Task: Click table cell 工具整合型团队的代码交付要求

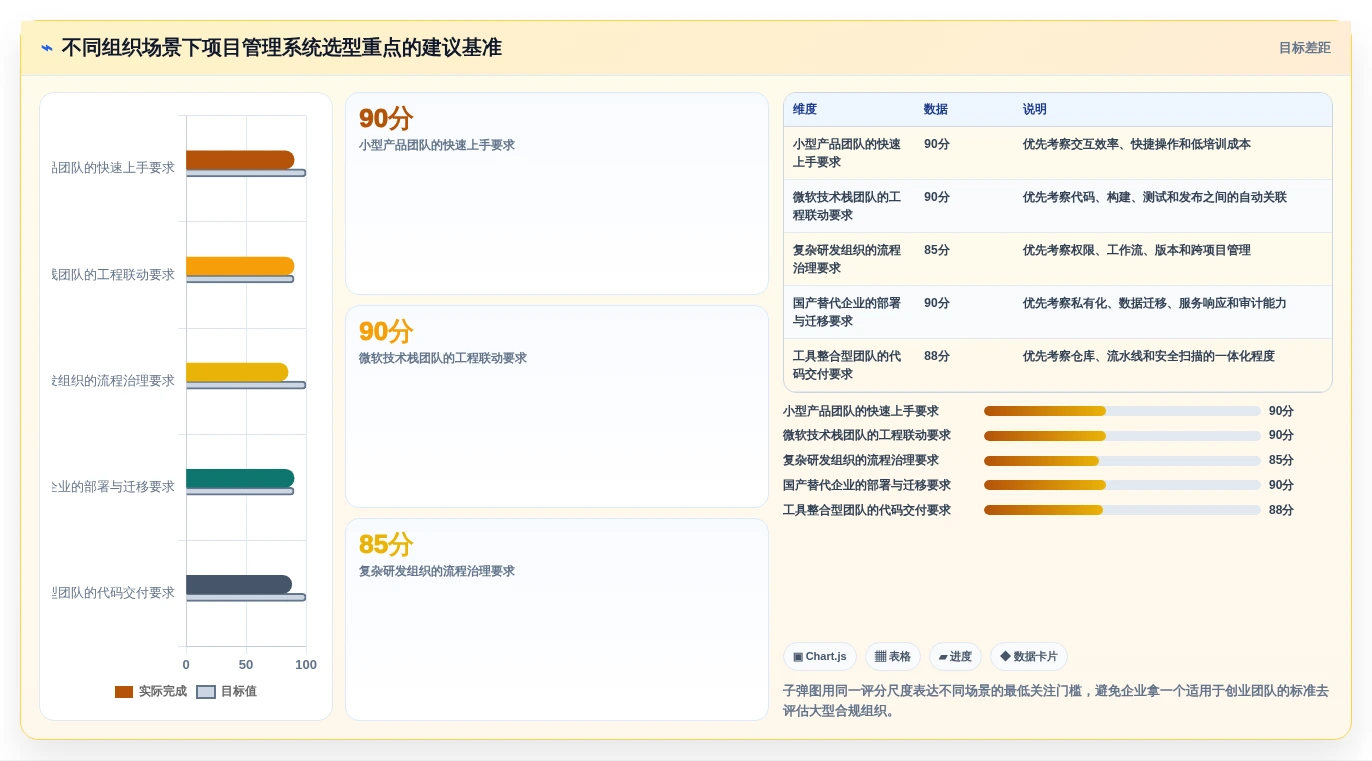Action: [848, 365]
